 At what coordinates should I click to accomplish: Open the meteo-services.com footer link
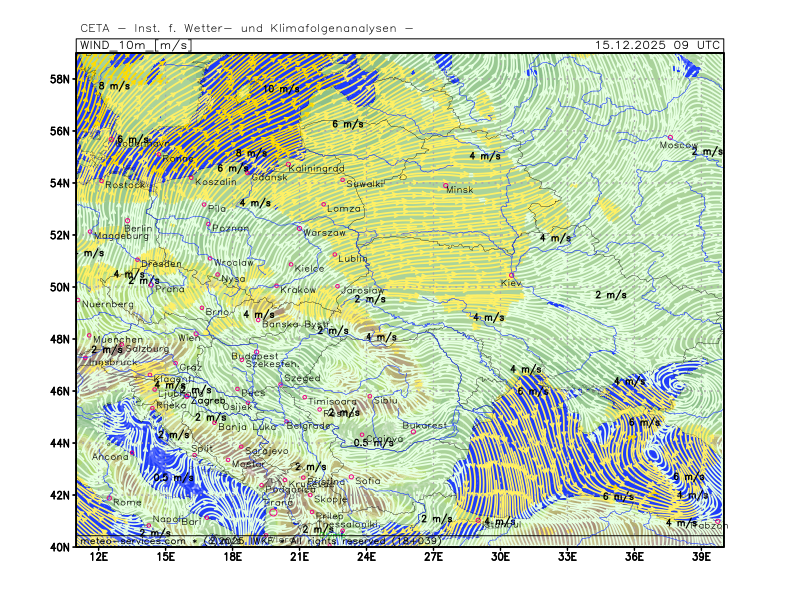click(x=132, y=541)
